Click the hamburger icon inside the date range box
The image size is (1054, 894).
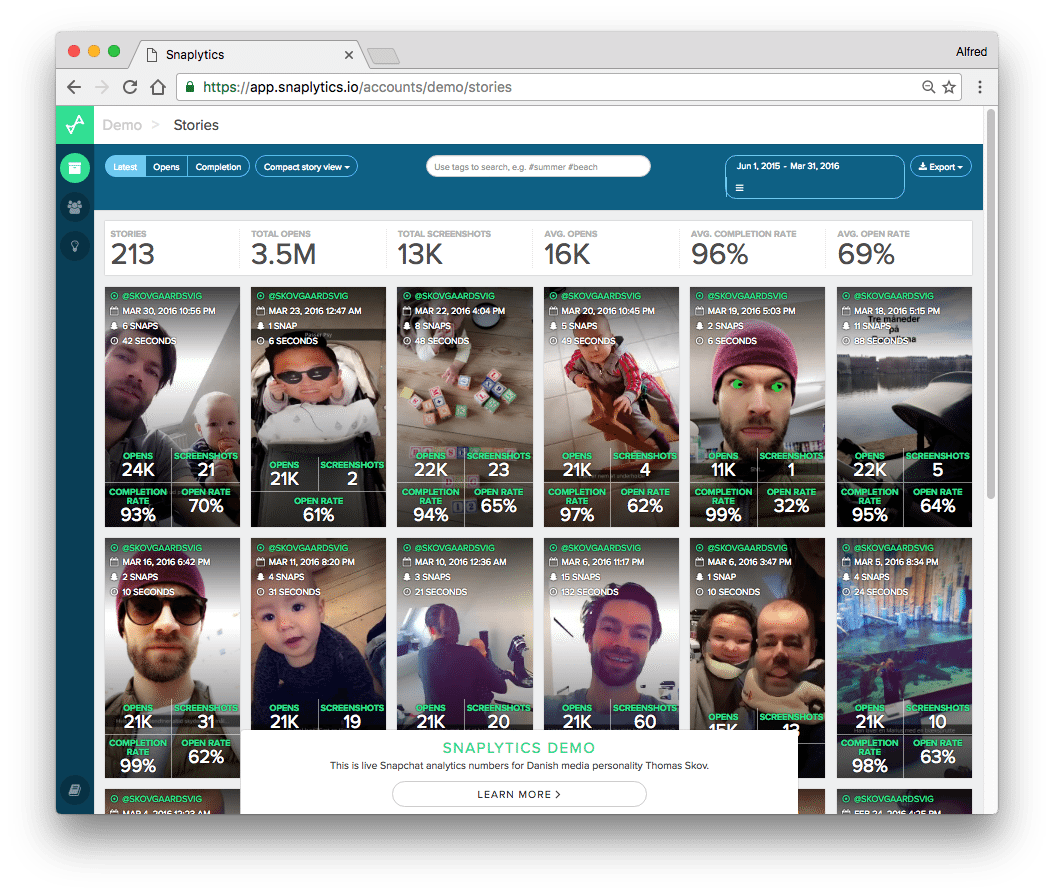[x=739, y=186]
